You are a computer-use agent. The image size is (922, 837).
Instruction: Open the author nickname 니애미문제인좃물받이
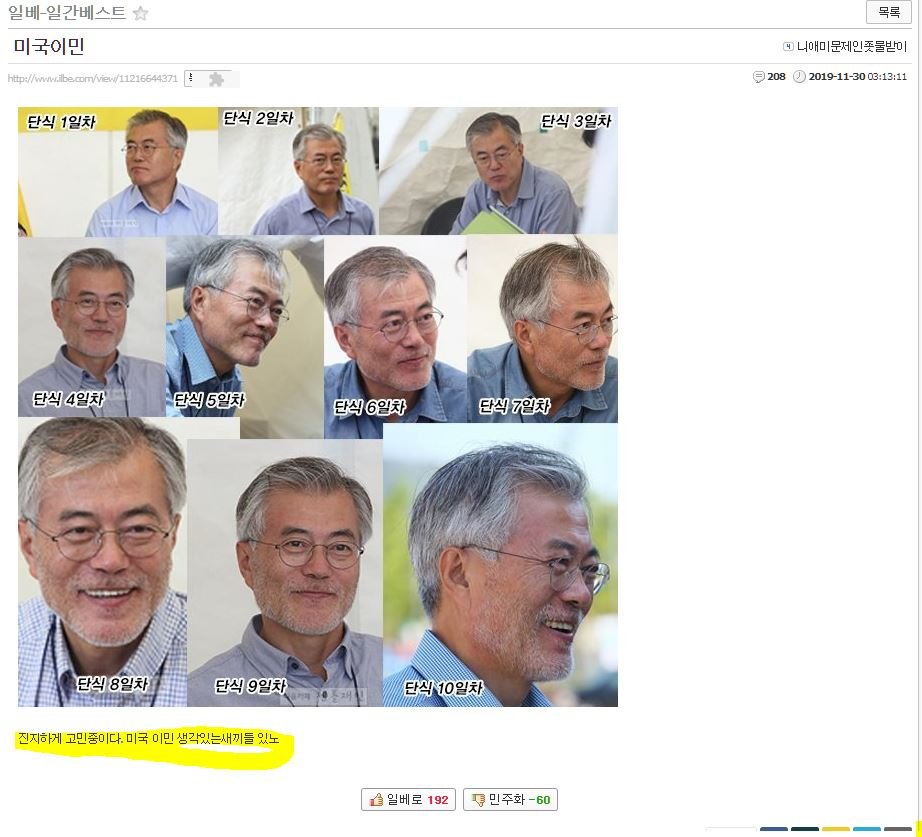point(852,46)
